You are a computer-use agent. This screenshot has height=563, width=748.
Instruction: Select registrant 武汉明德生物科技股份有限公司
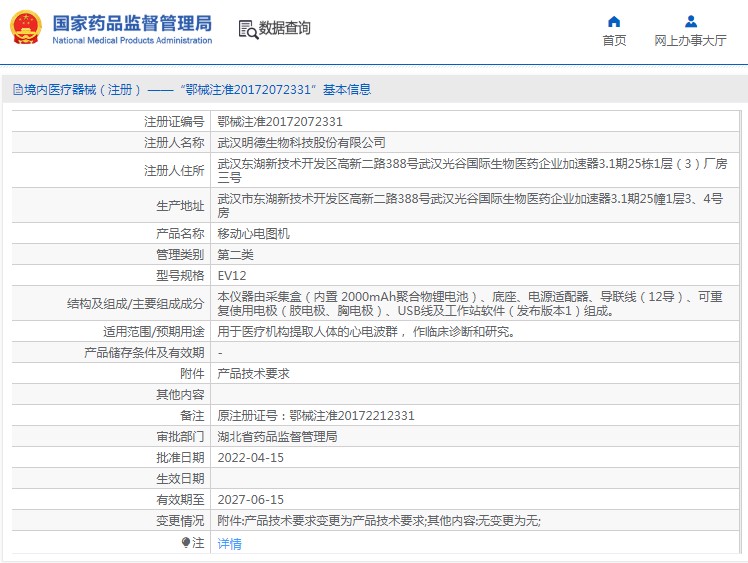301,143
